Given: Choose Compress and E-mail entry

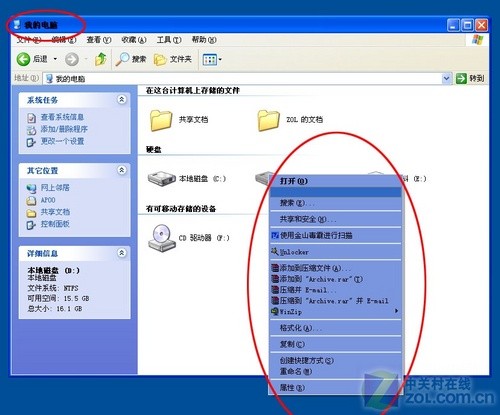Looking at the screenshot, I should (x=336, y=290).
